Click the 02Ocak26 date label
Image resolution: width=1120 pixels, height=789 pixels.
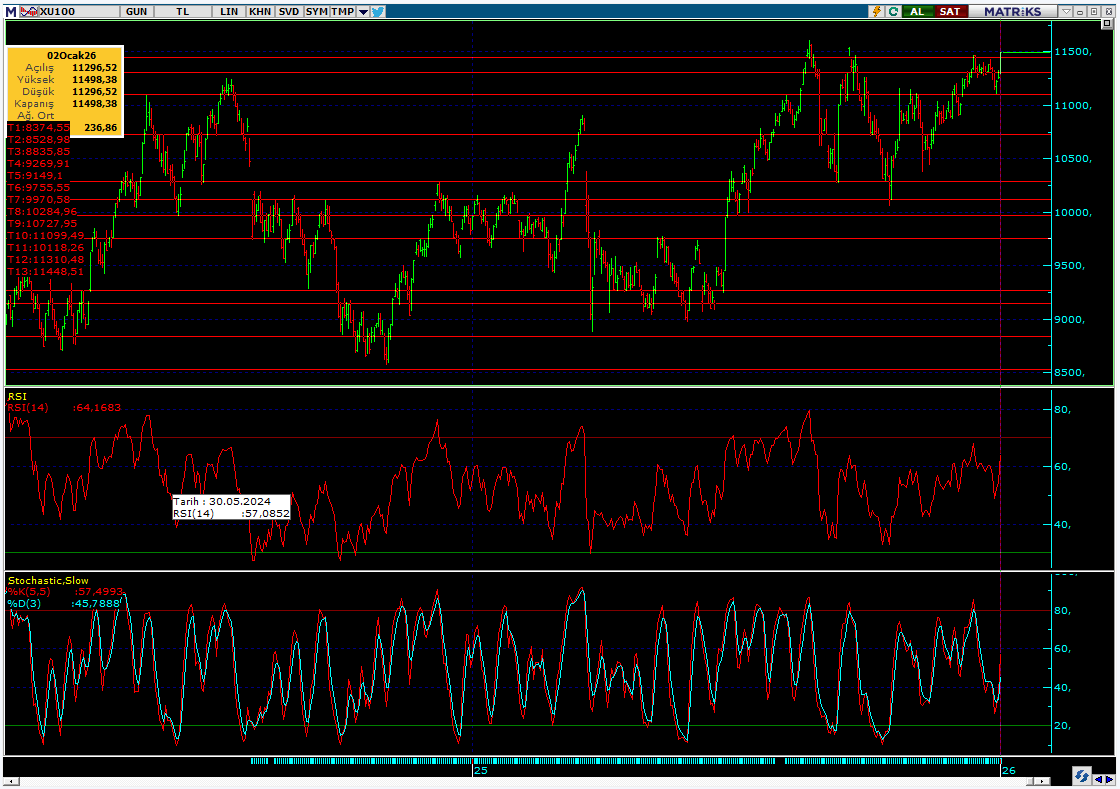click(71, 55)
